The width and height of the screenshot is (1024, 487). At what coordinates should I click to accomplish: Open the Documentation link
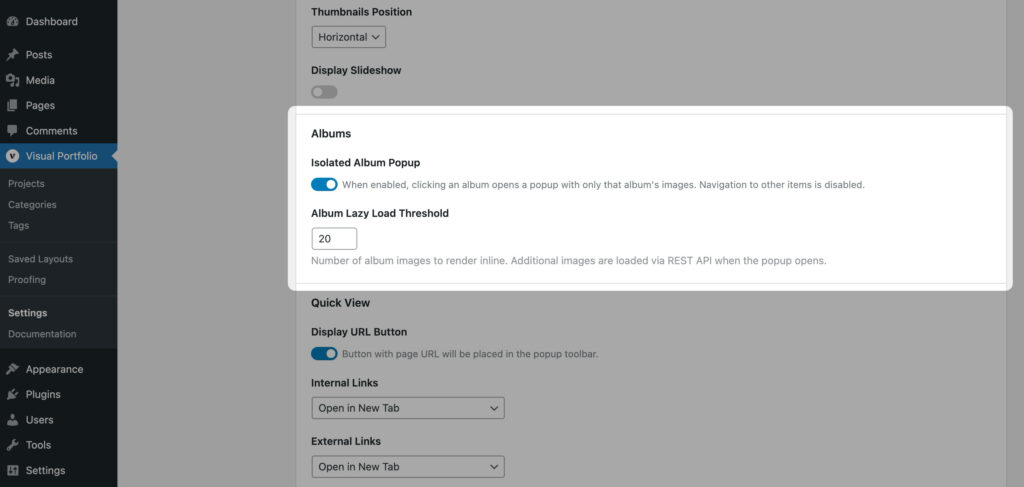point(42,334)
